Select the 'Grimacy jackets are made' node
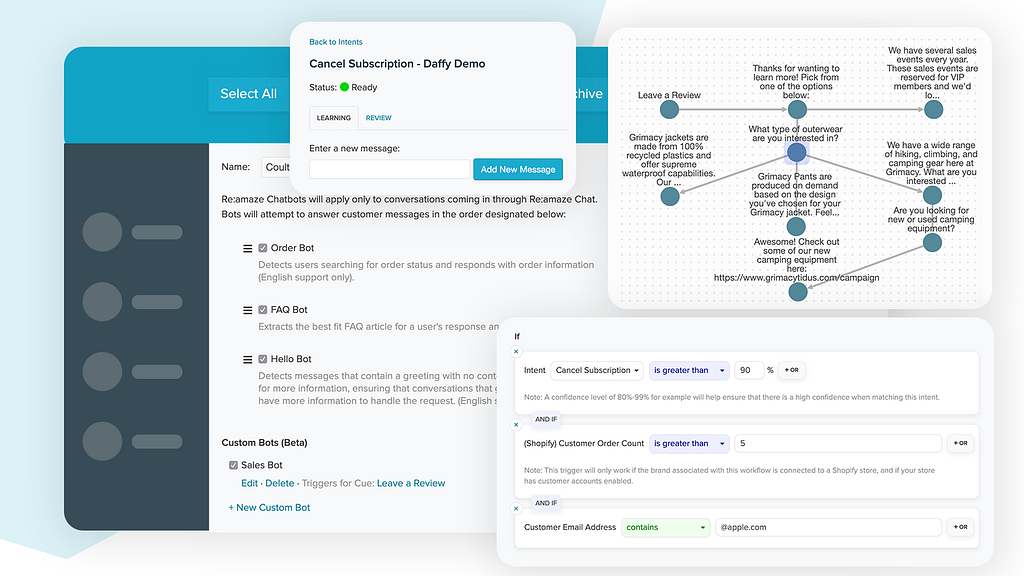This screenshot has height=576, width=1024. point(669,196)
